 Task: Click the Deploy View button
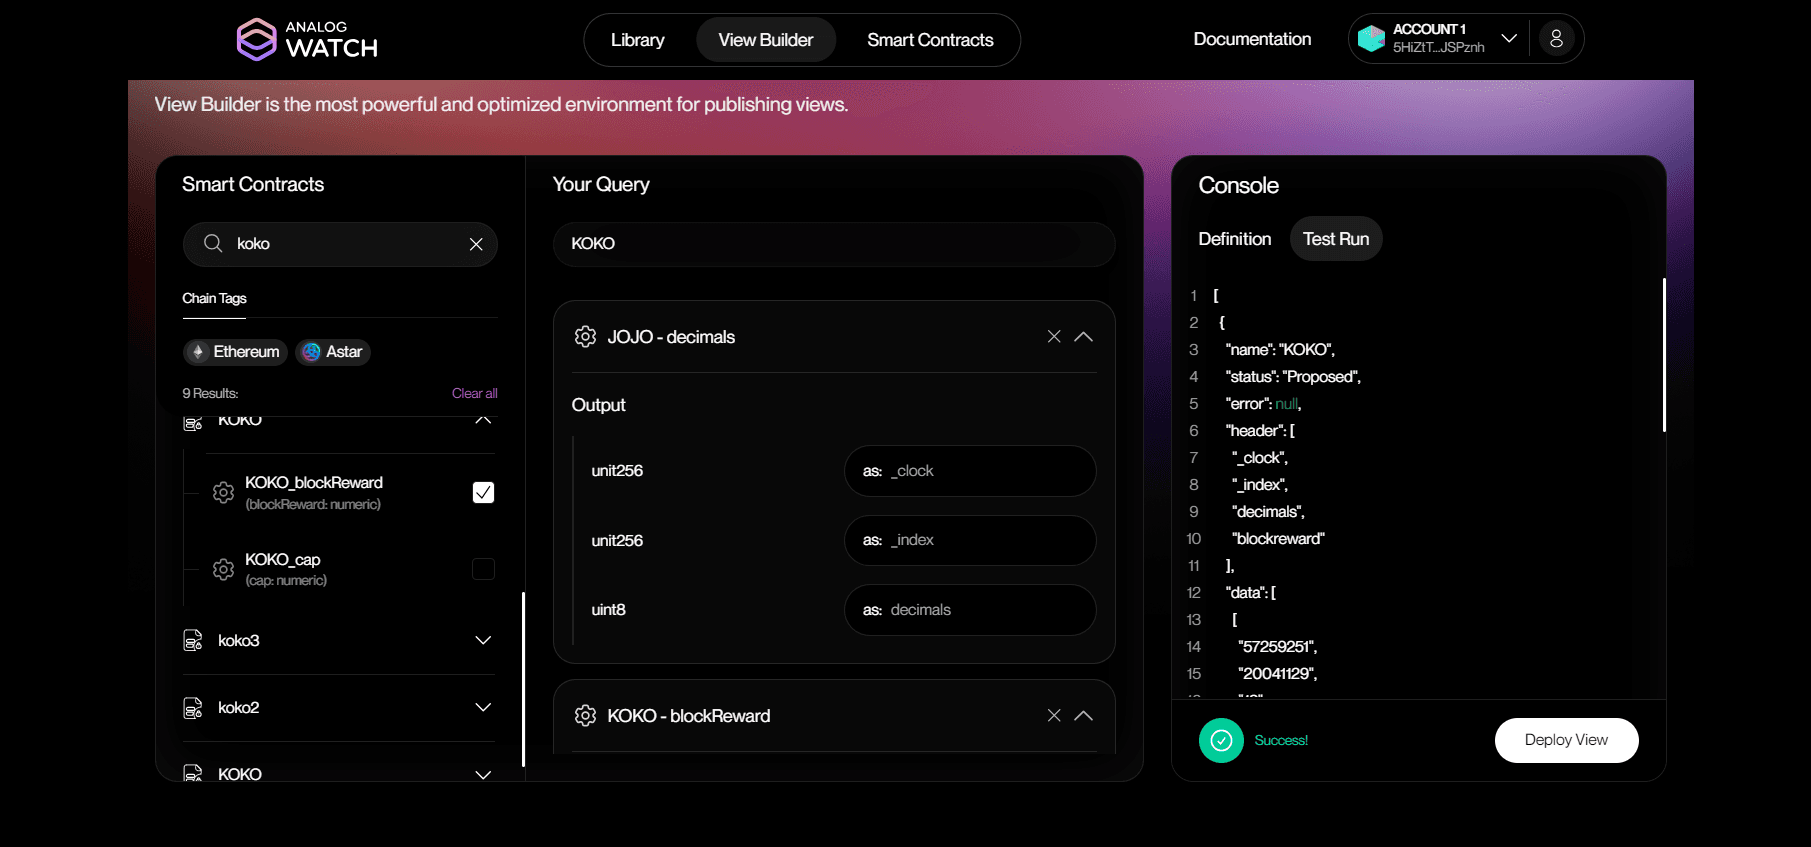pos(1566,740)
